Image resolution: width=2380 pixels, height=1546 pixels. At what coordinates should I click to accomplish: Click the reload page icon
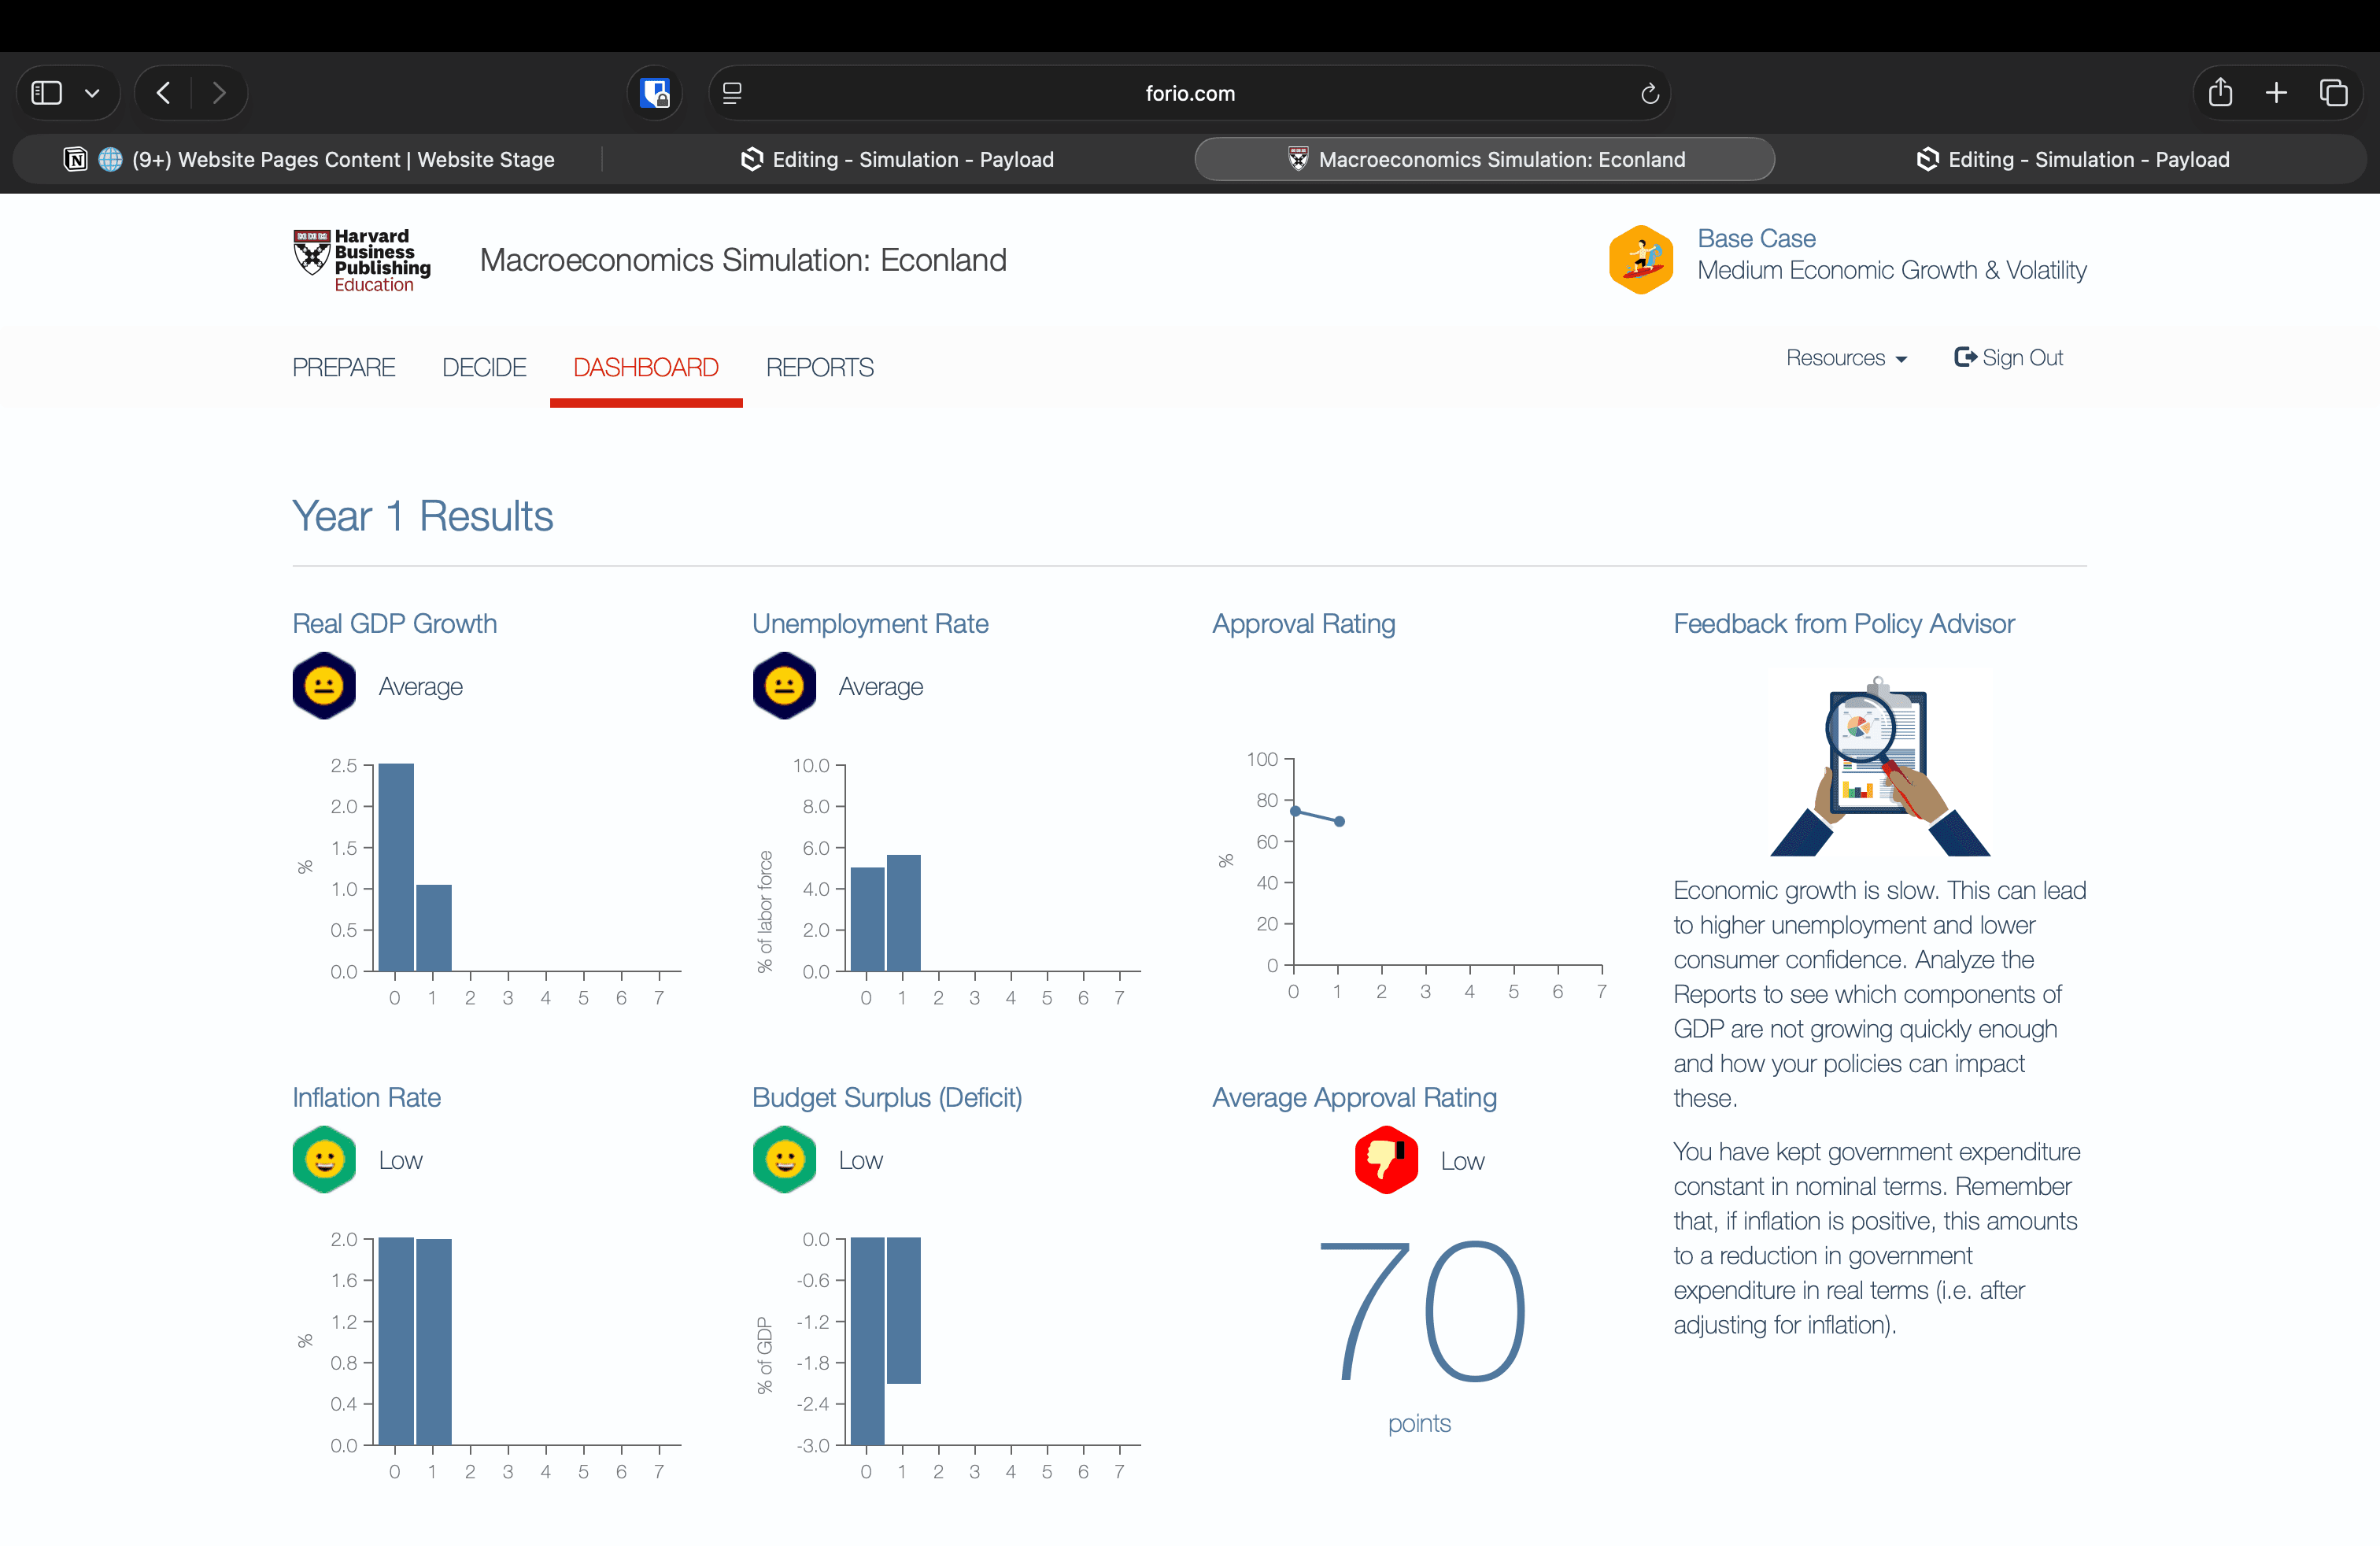tap(1649, 93)
